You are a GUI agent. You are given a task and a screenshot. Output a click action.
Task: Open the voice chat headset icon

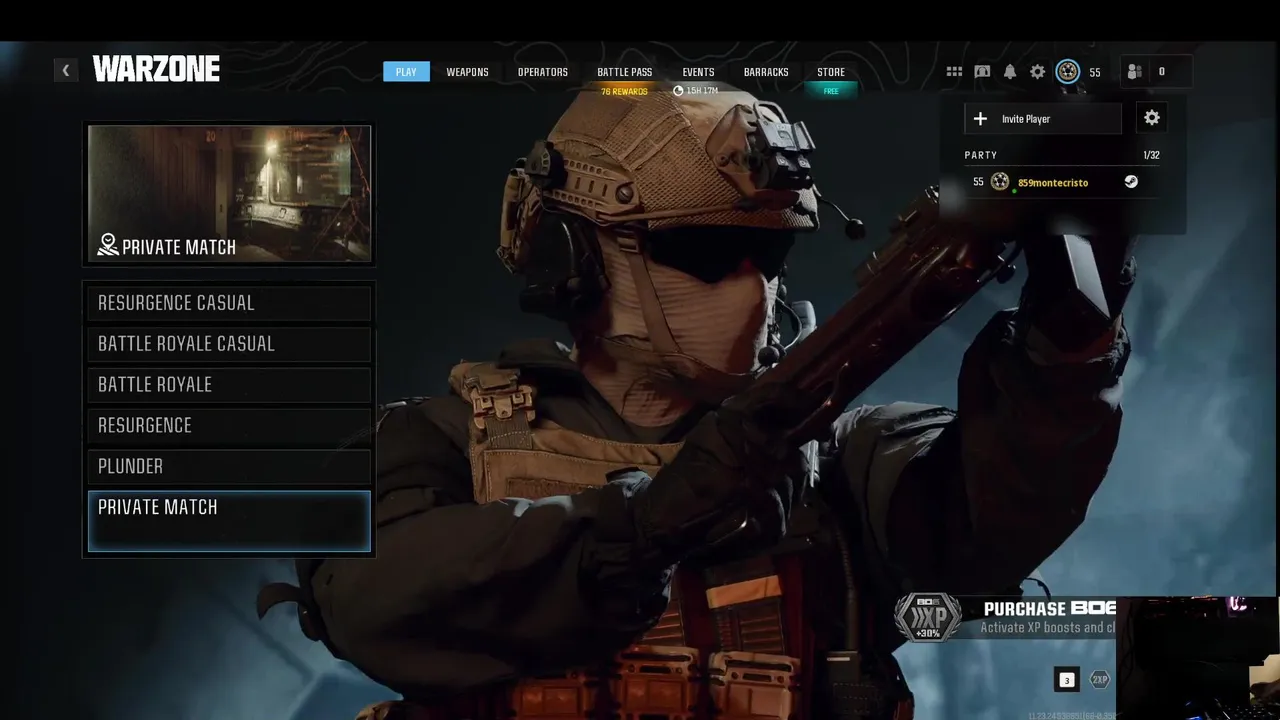(x=982, y=72)
